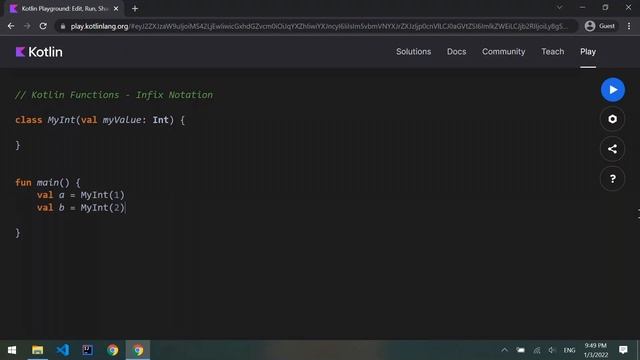This screenshot has height=360, width=640.
Task: Close the Kotlin Playground tab
Action: (x=116, y=9)
